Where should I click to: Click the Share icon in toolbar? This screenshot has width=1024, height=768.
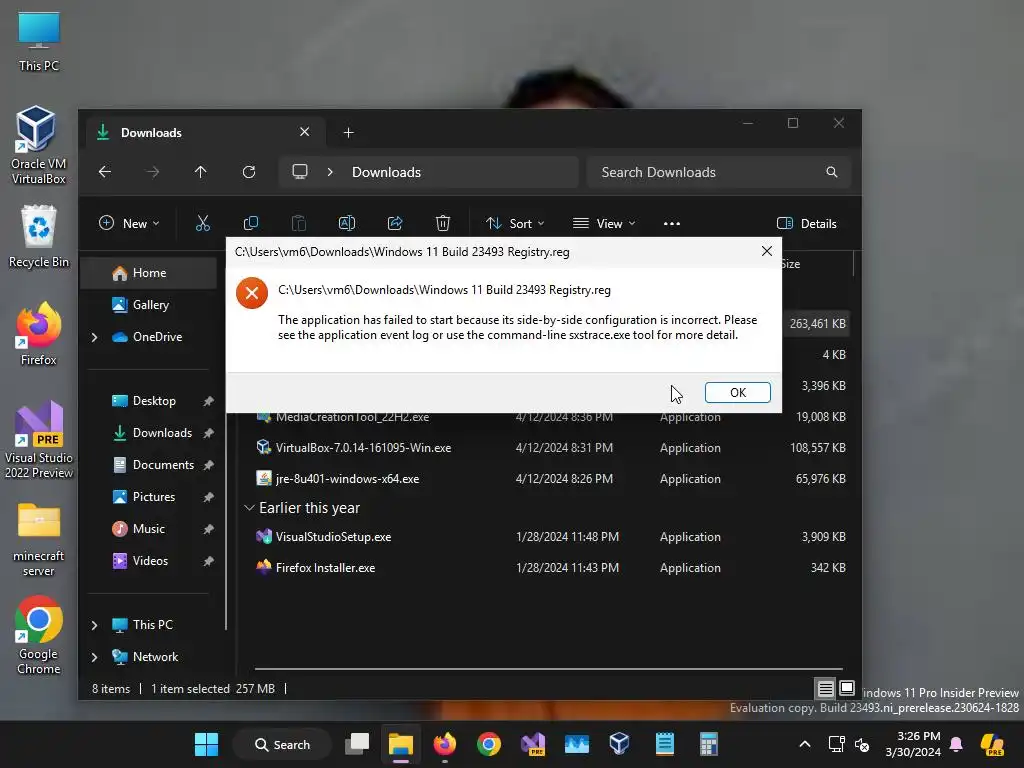[395, 223]
